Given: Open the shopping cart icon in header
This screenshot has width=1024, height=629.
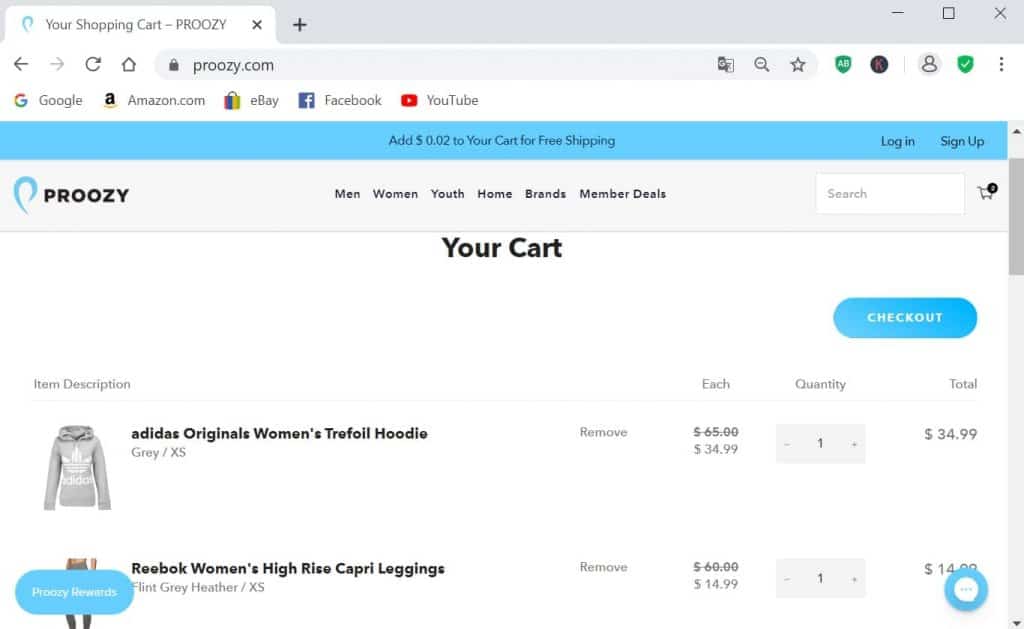Looking at the screenshot, I should pyautogui.click(x=986, y=192).
